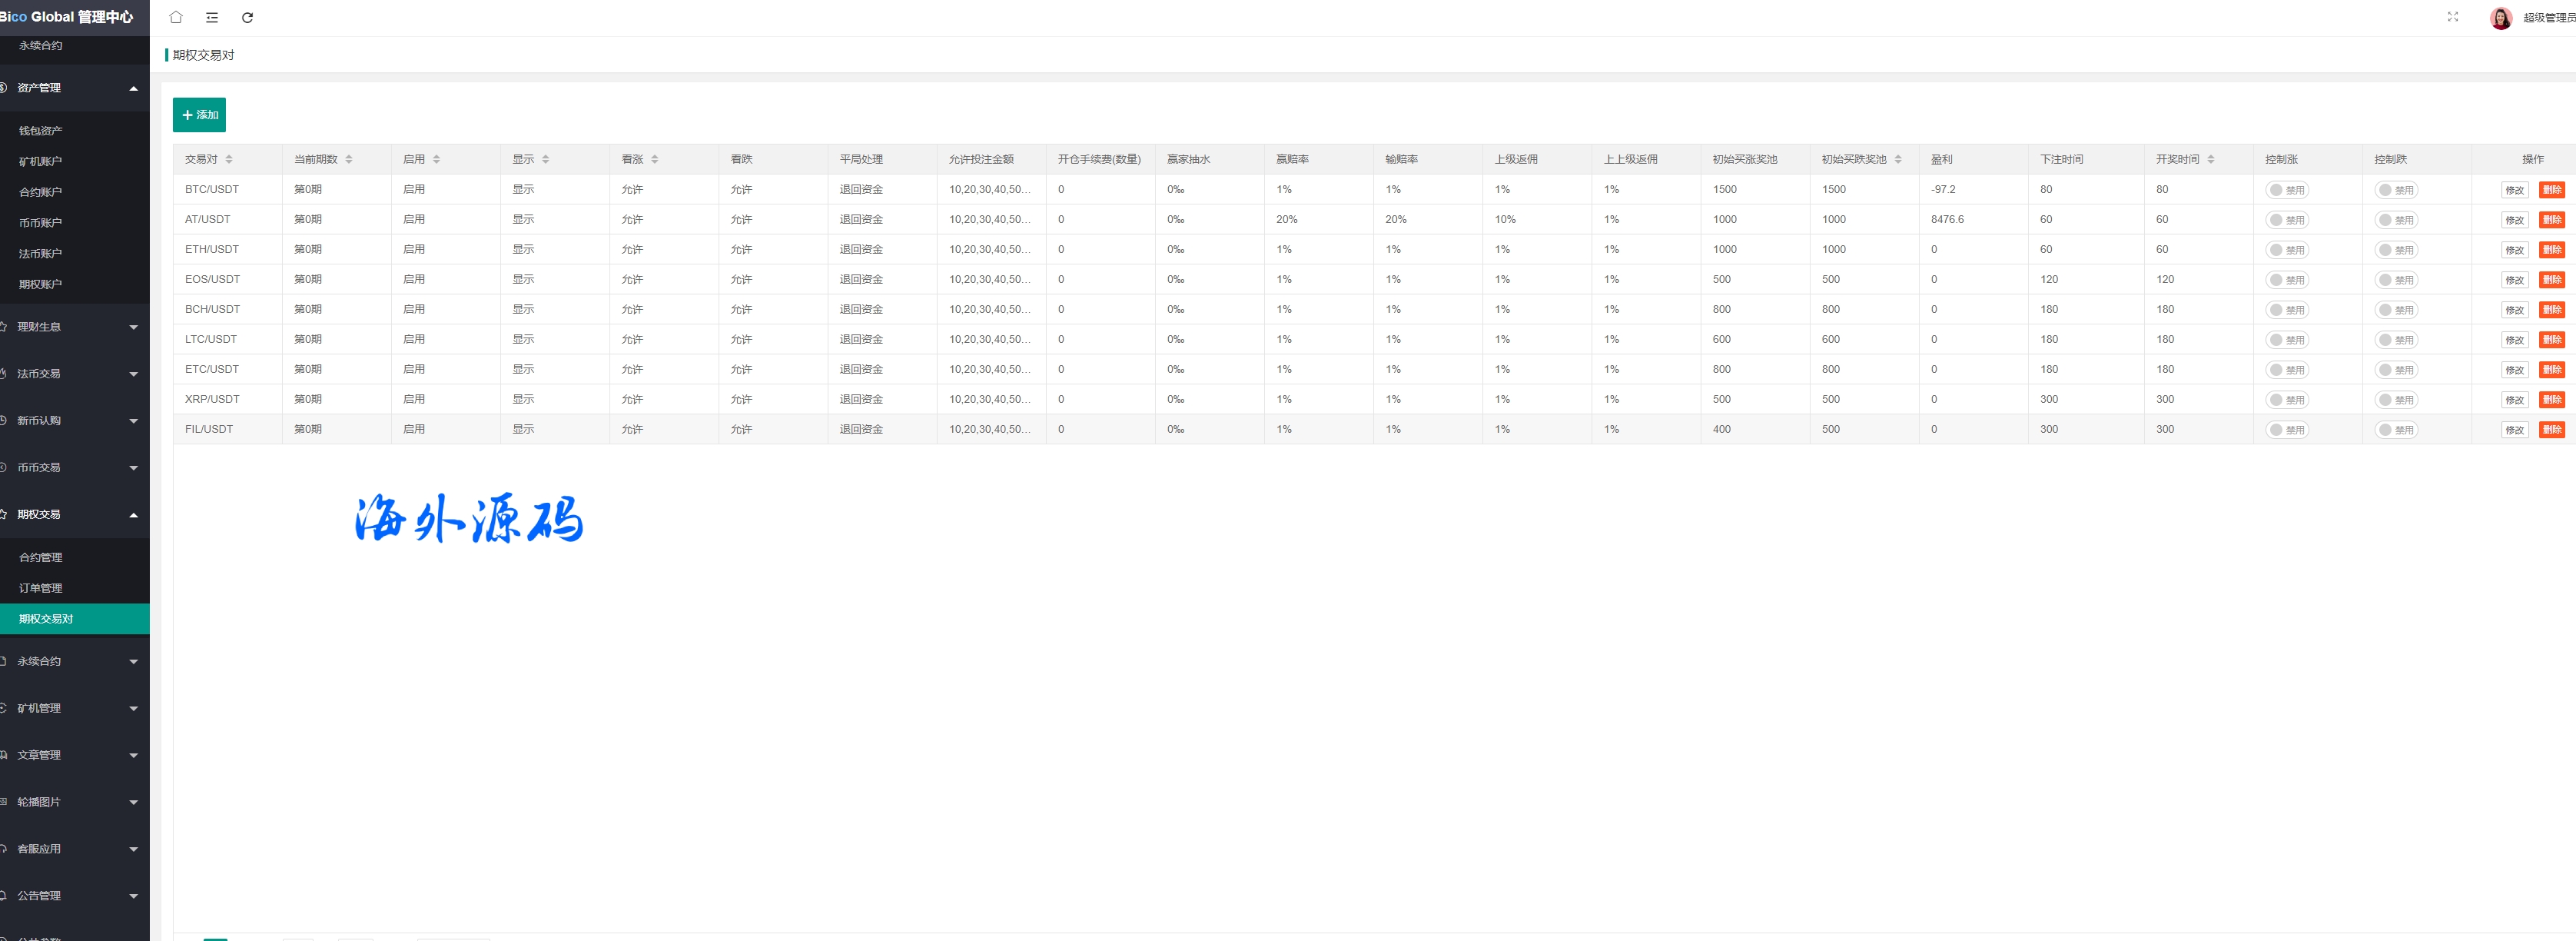Click the refresh page icon
Image resolution: width=2576 pixels, height=941 pixels.
click(247, 17)
